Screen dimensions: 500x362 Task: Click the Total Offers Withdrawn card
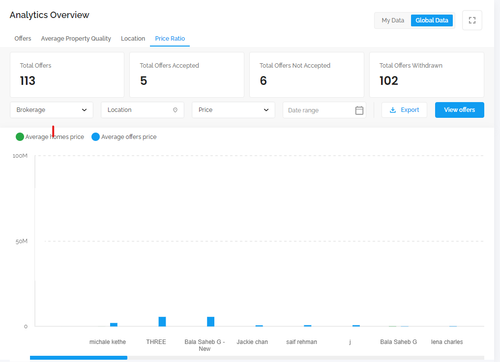(427, 75)
